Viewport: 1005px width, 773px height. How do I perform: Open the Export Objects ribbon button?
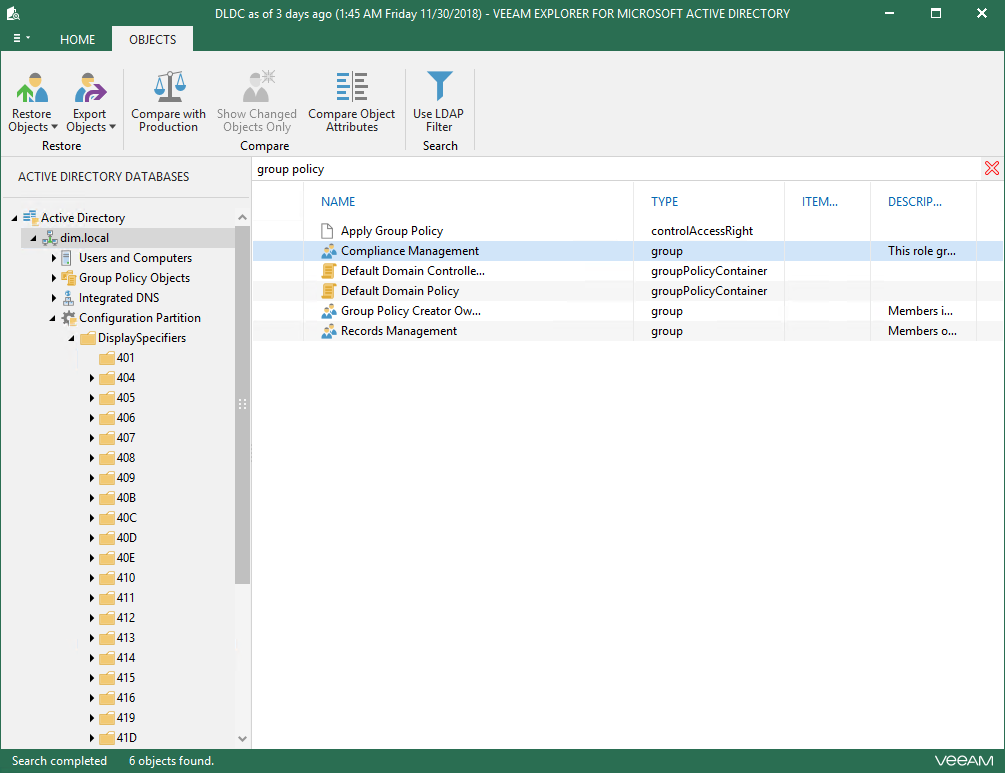coord(90,103)
